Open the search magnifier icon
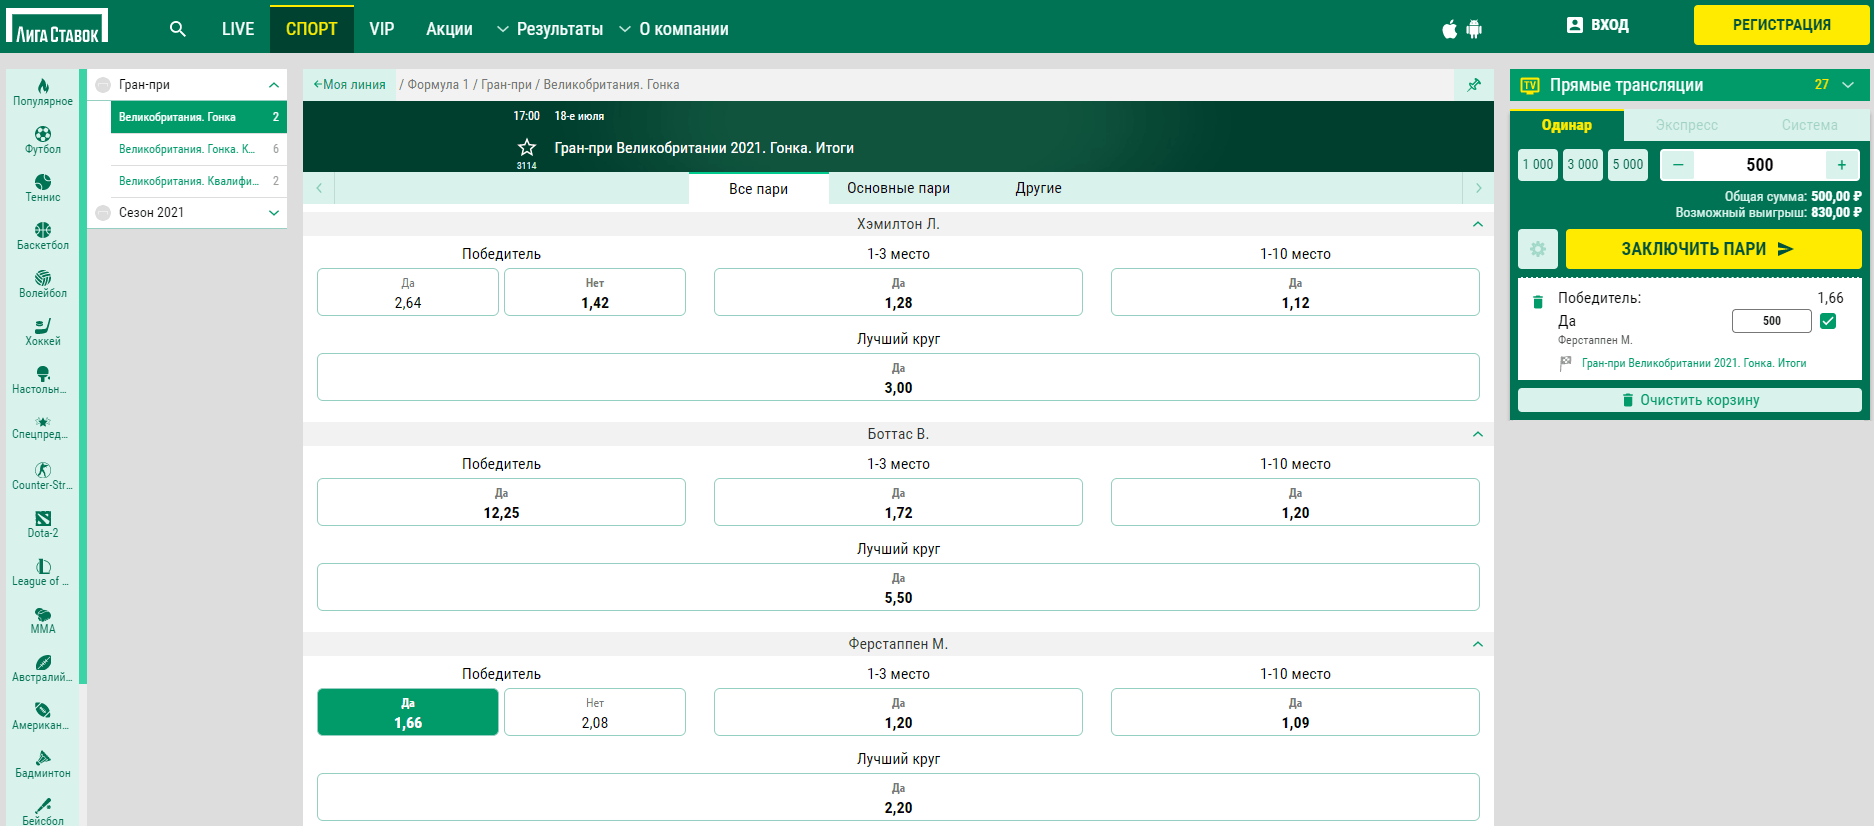1874x826 pixels. (178, 29)
